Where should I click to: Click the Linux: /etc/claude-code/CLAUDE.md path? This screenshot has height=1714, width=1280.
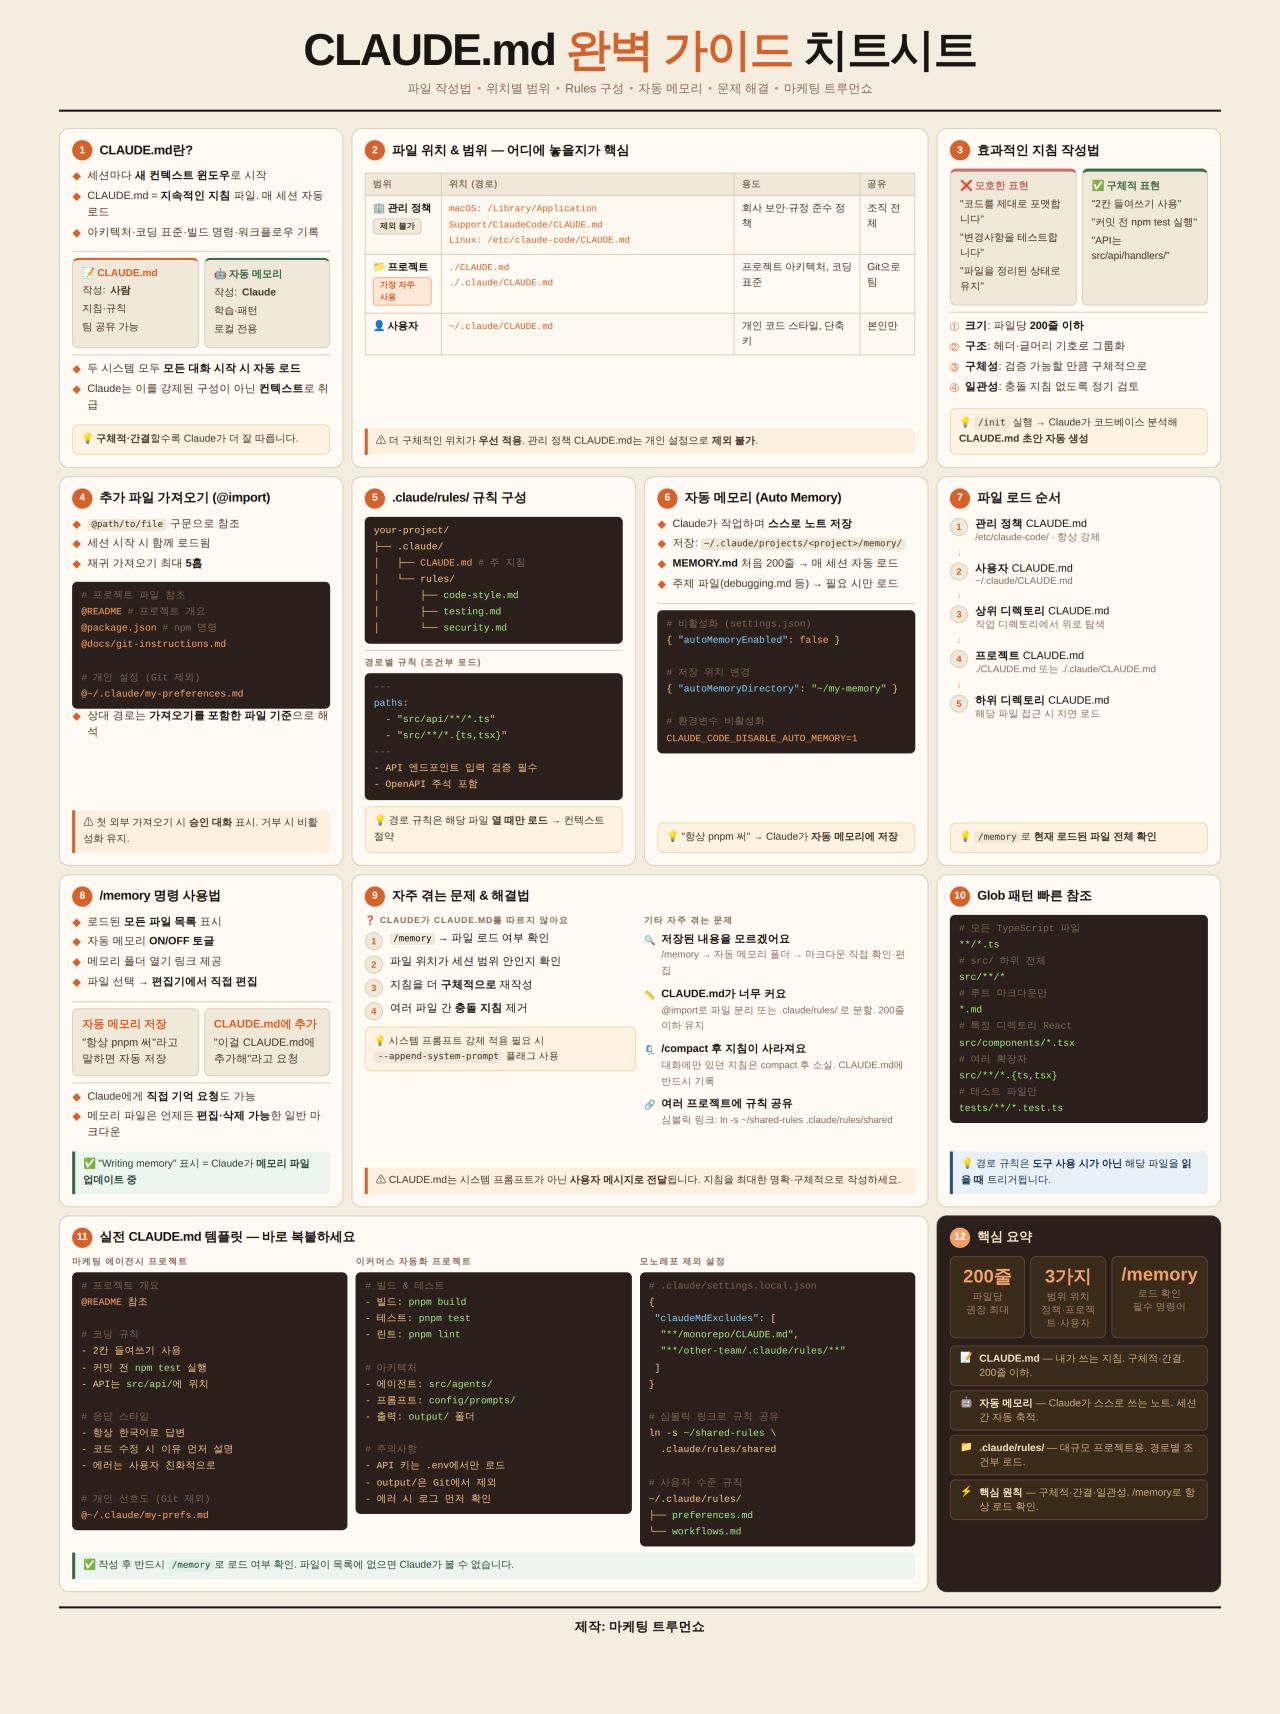(539, 240)
